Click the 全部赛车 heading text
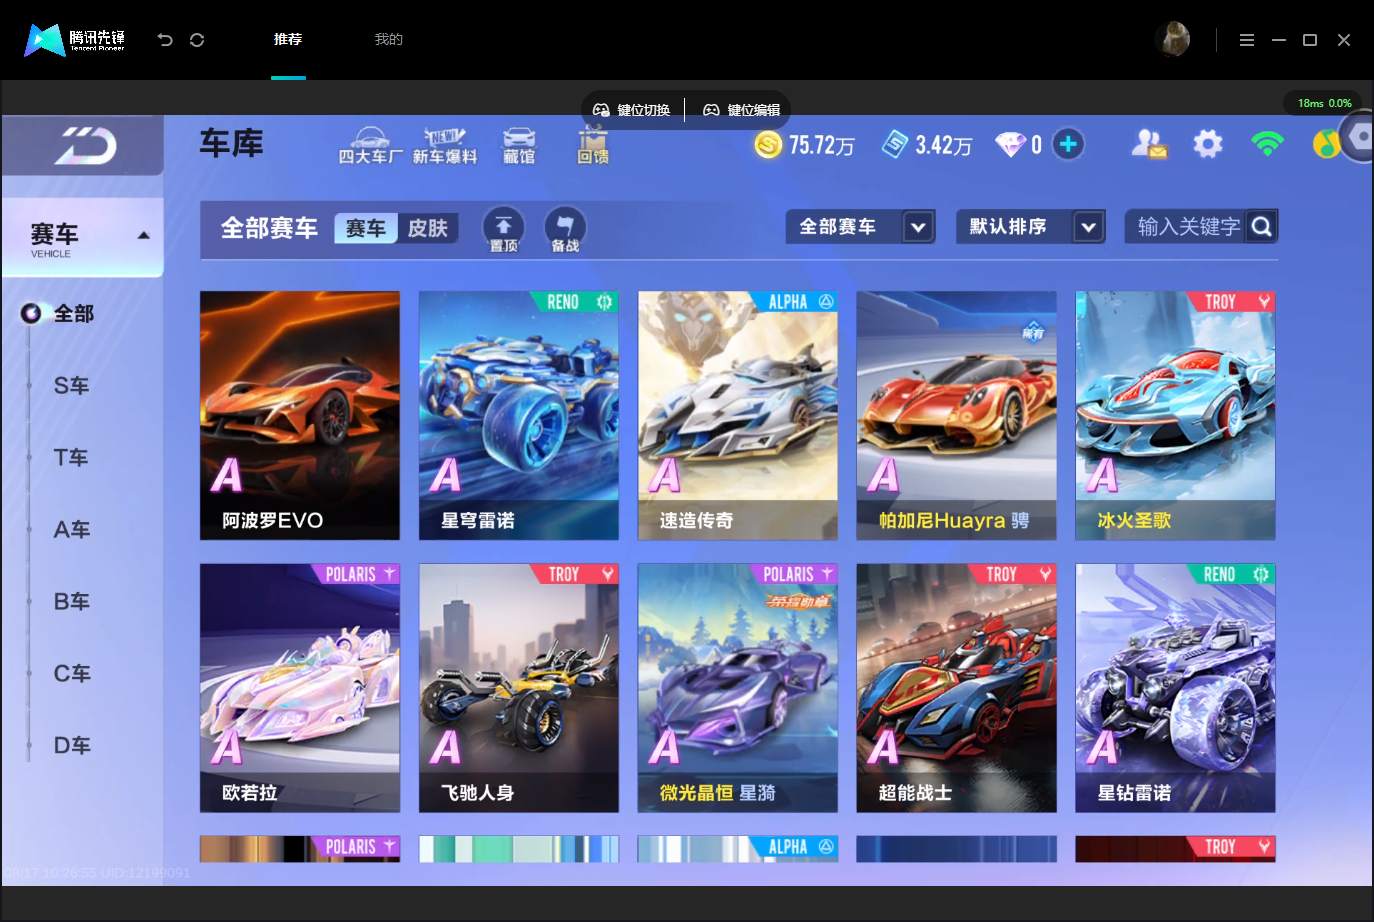Screen dimensions: 1374x922 click(269, 229)
